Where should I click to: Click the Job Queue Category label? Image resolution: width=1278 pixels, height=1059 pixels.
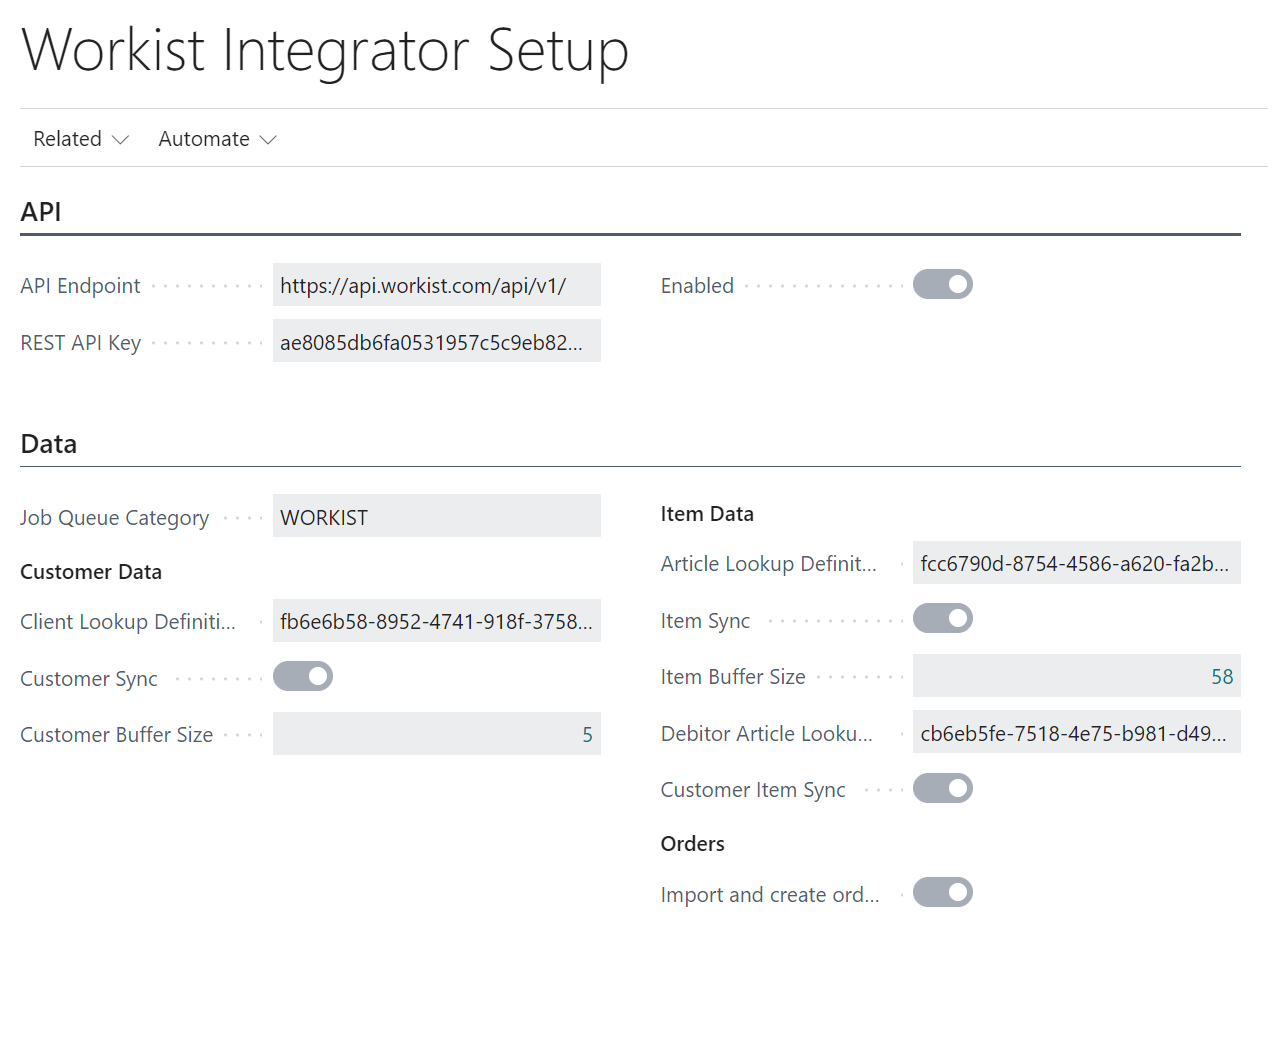(114, 518)
